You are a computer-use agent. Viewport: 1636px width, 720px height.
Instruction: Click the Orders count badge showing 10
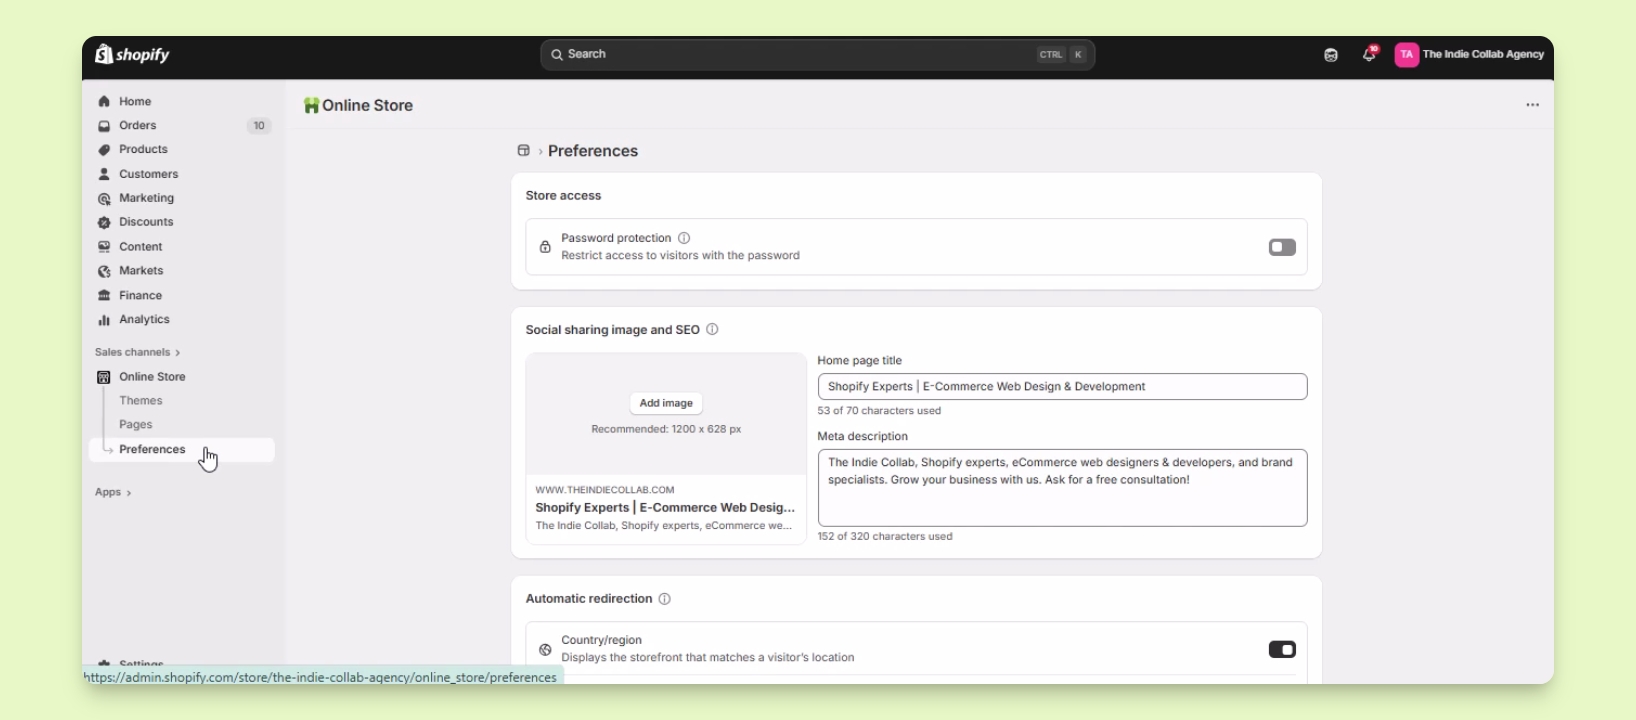point(259,126)
